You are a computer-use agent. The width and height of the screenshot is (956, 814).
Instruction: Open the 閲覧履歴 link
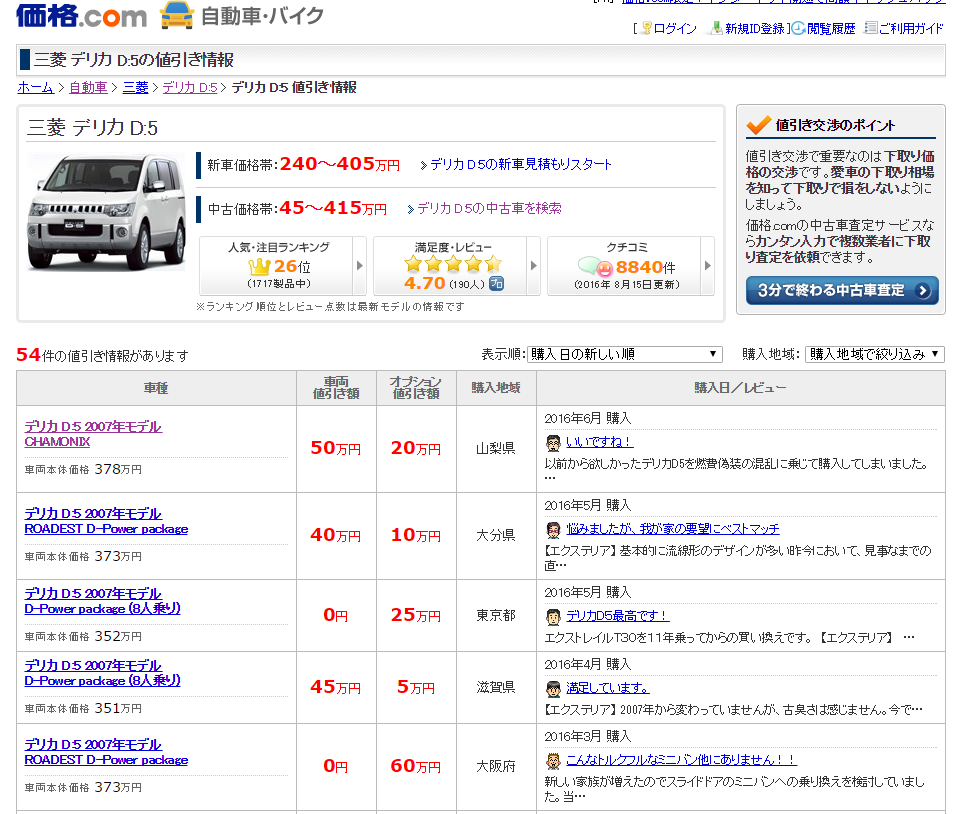[x=831, y=29]
